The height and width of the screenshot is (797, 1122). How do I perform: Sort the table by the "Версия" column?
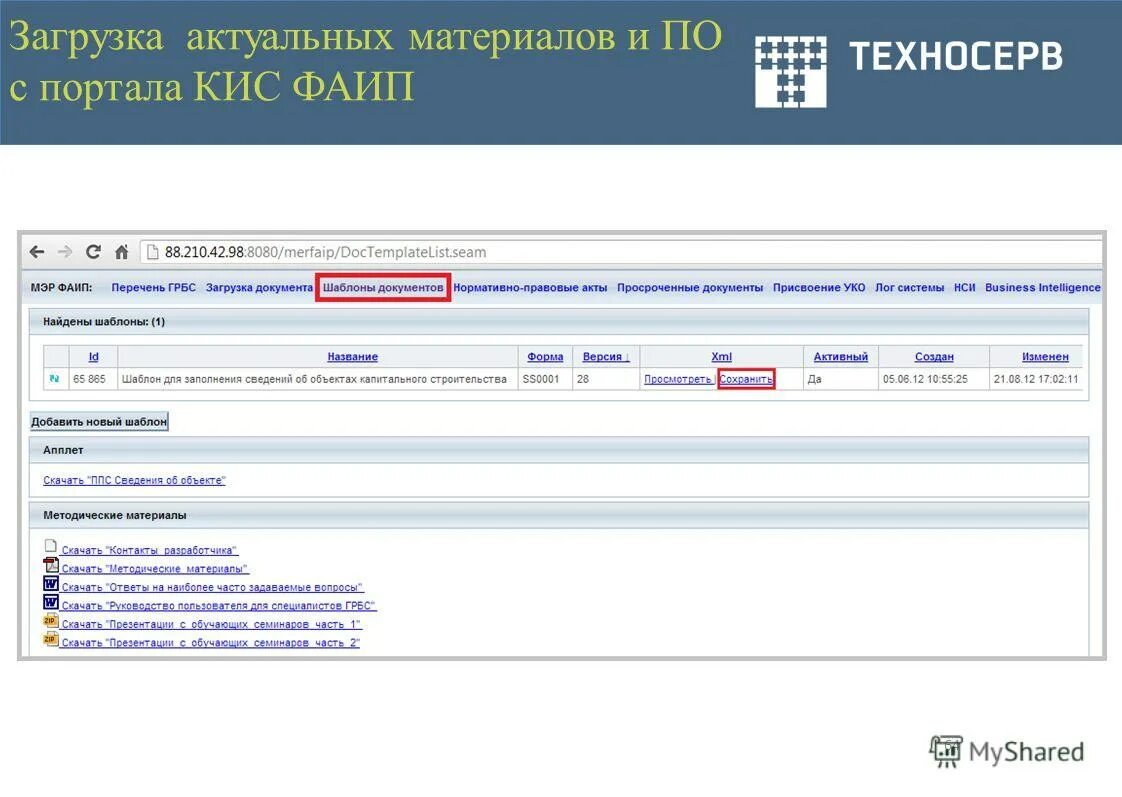click(x=600, y=356)
